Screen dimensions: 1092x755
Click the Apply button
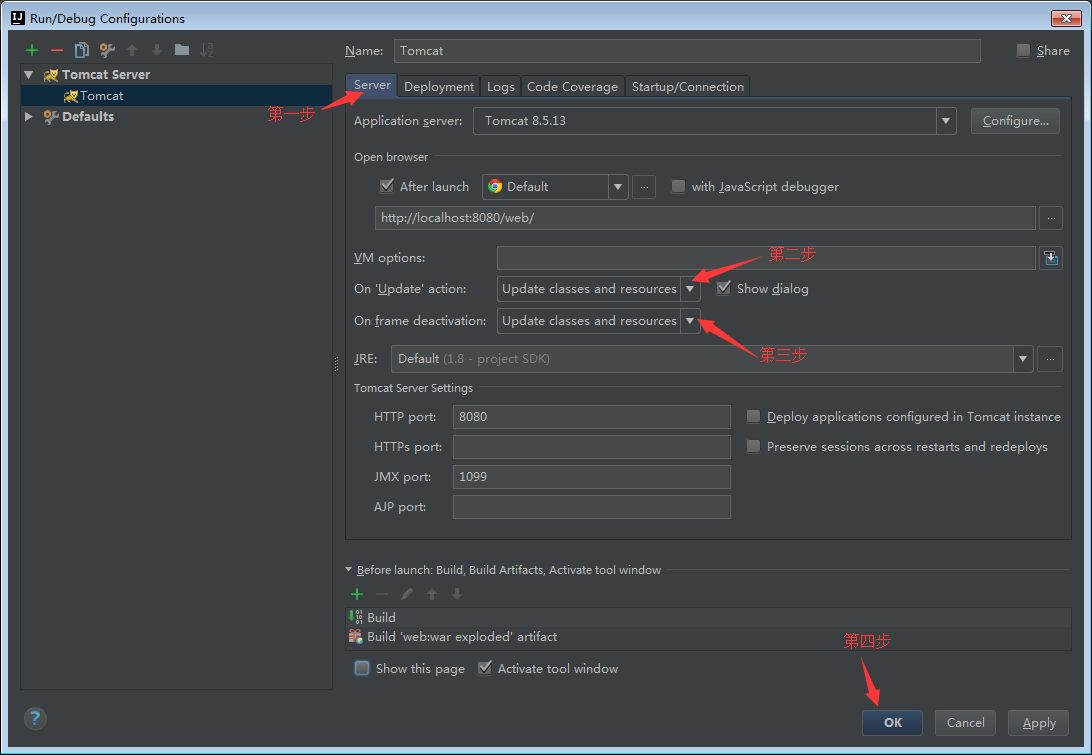pyautogui.click(x=1038, y=723)
